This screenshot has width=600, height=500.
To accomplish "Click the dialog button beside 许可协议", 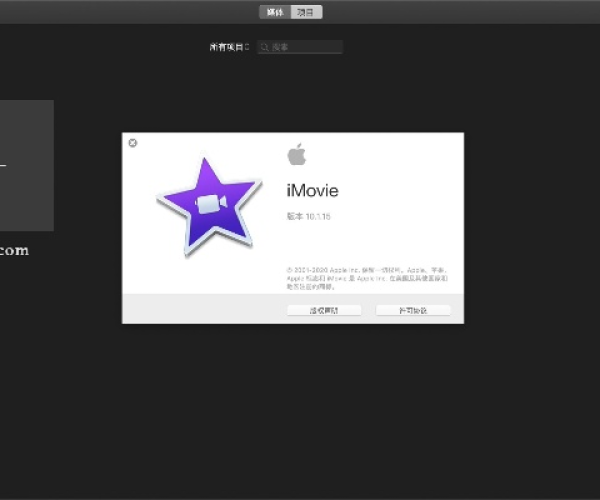I will (x=324, y=310).
